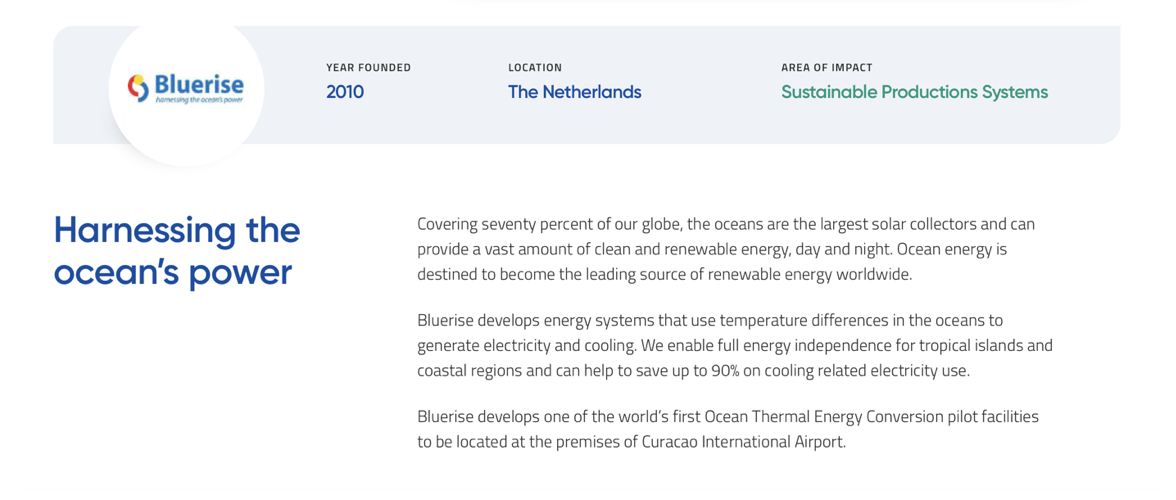Click the YEAR FOUNDED label
The height and width of the screenshot is (500, 1176).
click(x=368, y=68)
